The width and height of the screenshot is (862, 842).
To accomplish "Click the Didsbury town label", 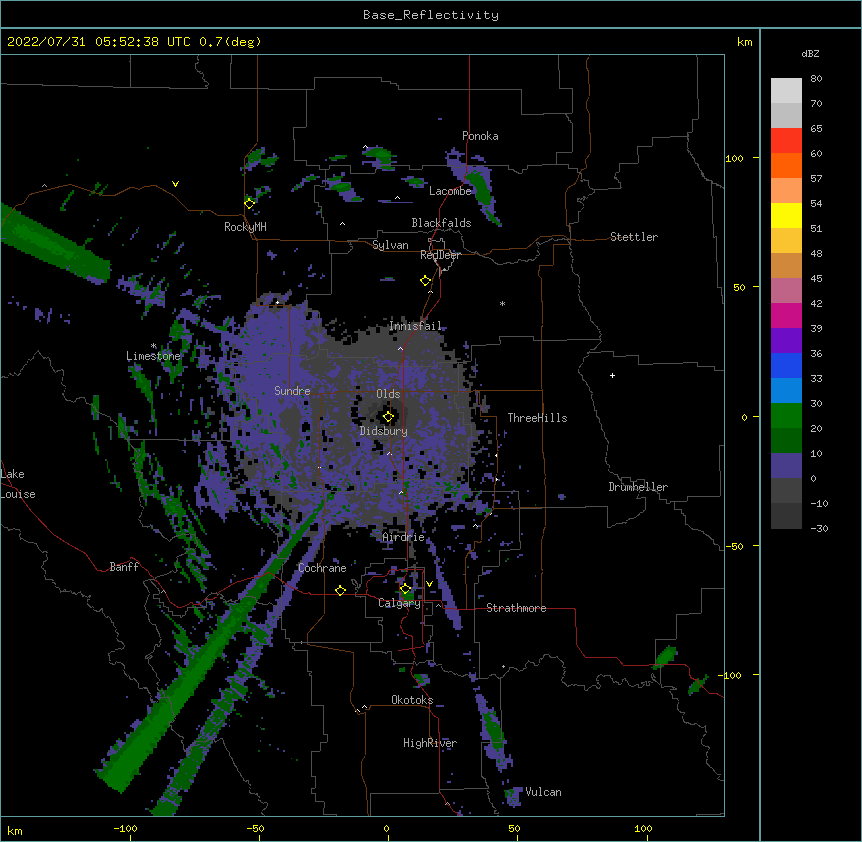I will tap(384, 431).
